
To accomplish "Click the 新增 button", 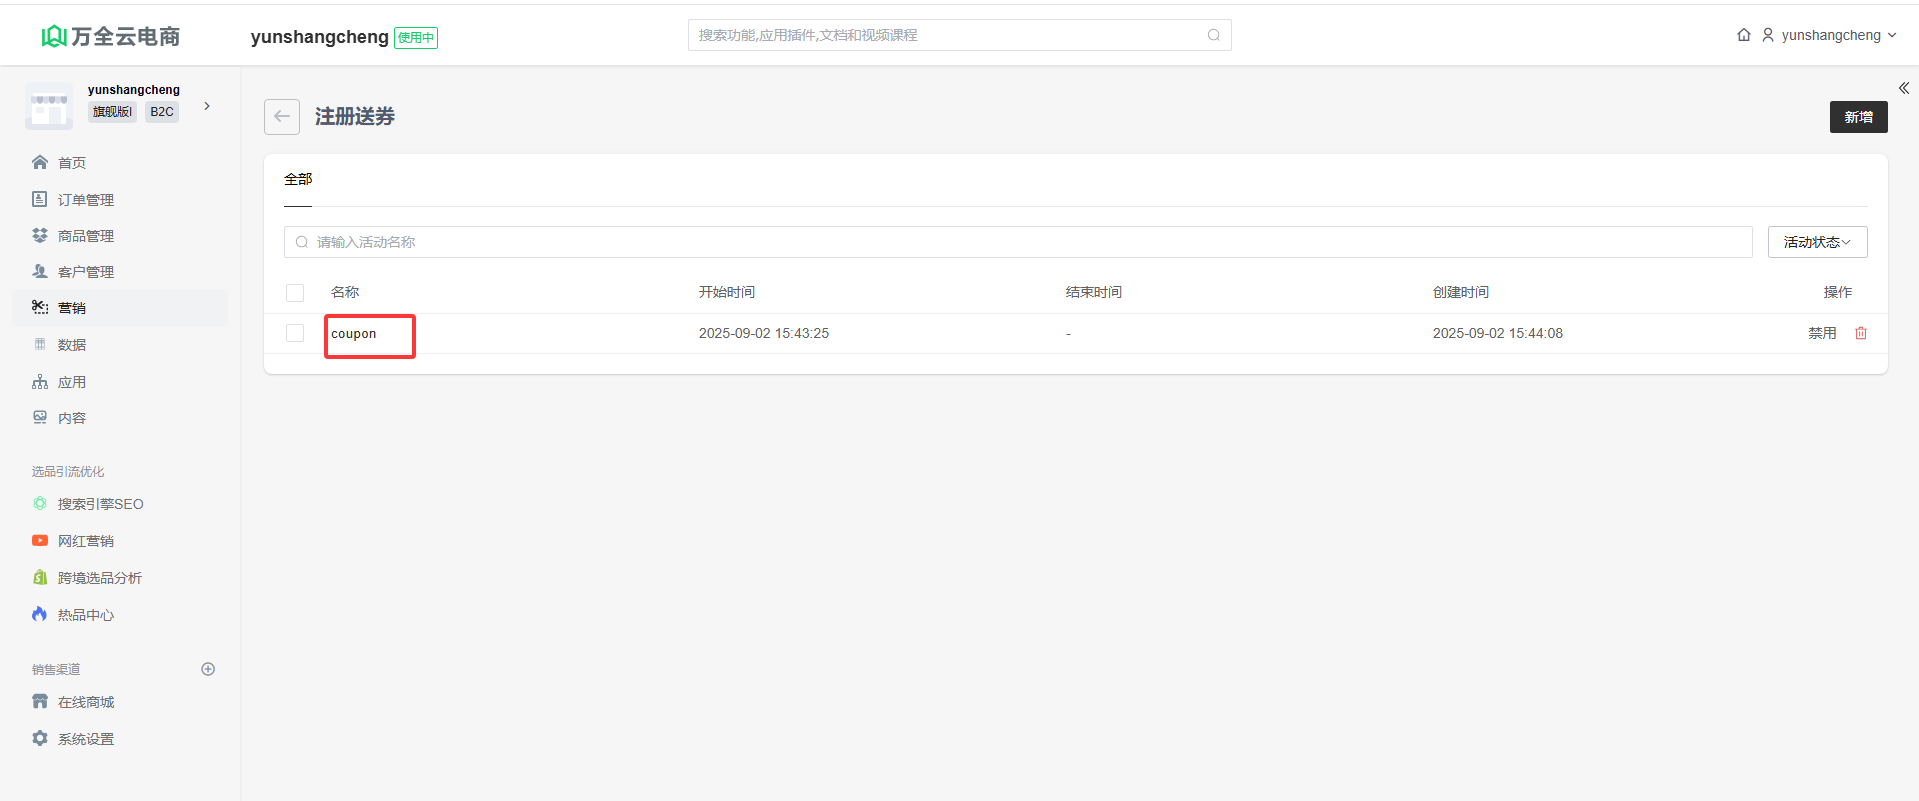I will pos(1858,117).
